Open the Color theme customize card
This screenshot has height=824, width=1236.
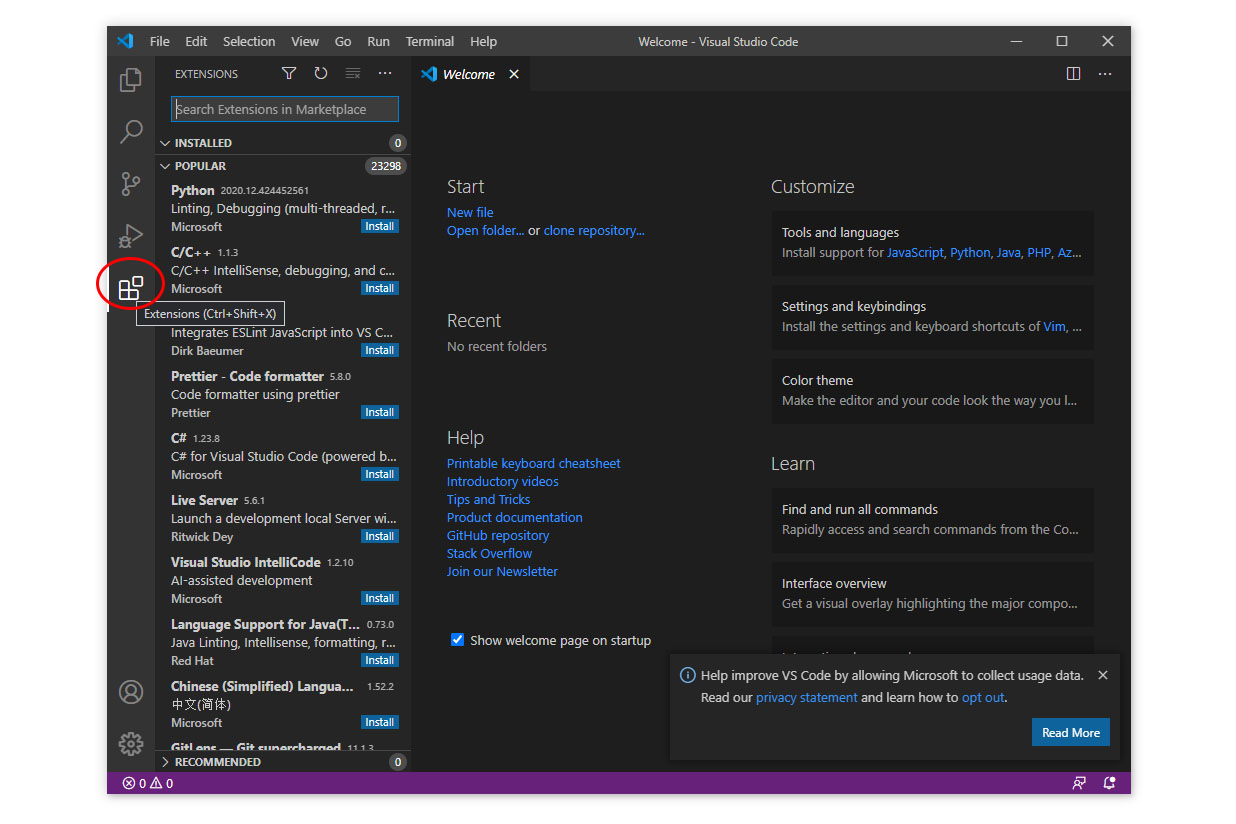click(x=932, y=391)
